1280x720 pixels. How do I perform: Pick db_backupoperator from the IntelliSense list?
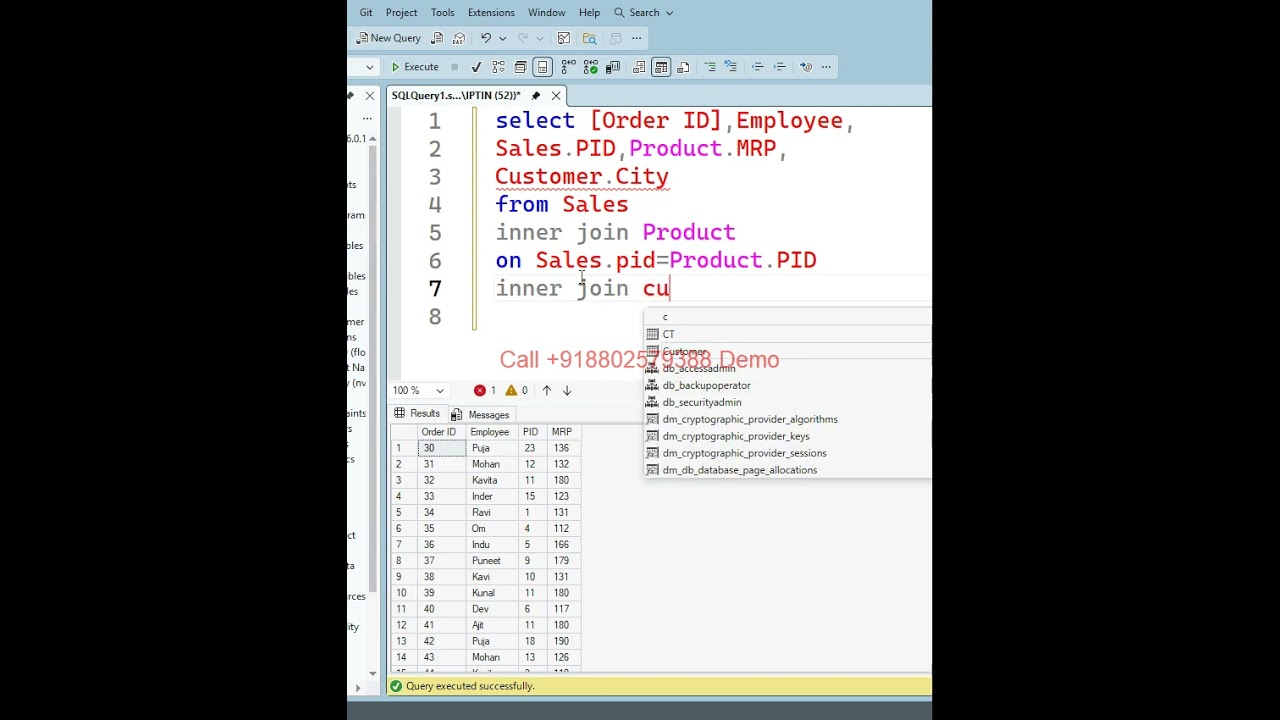click(x=788, y=385)
